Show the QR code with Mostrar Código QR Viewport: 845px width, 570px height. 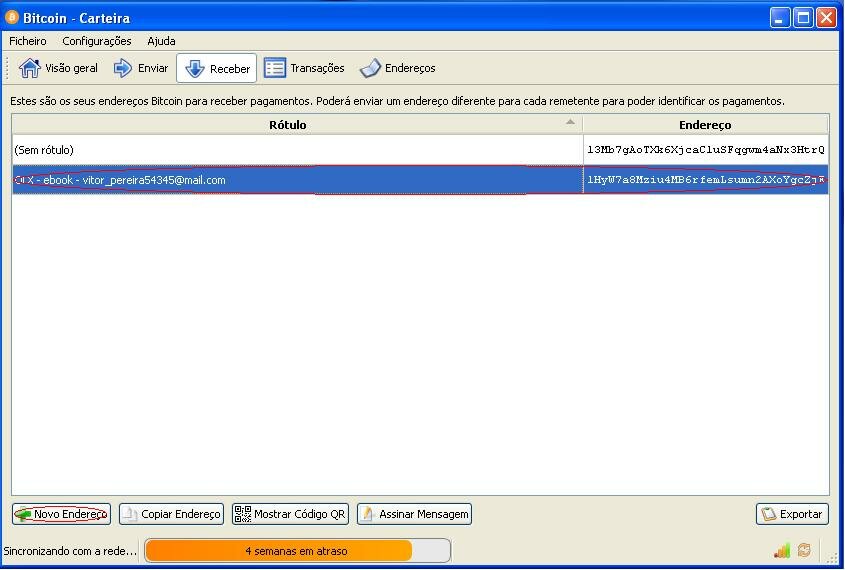[x=290, y=514]
